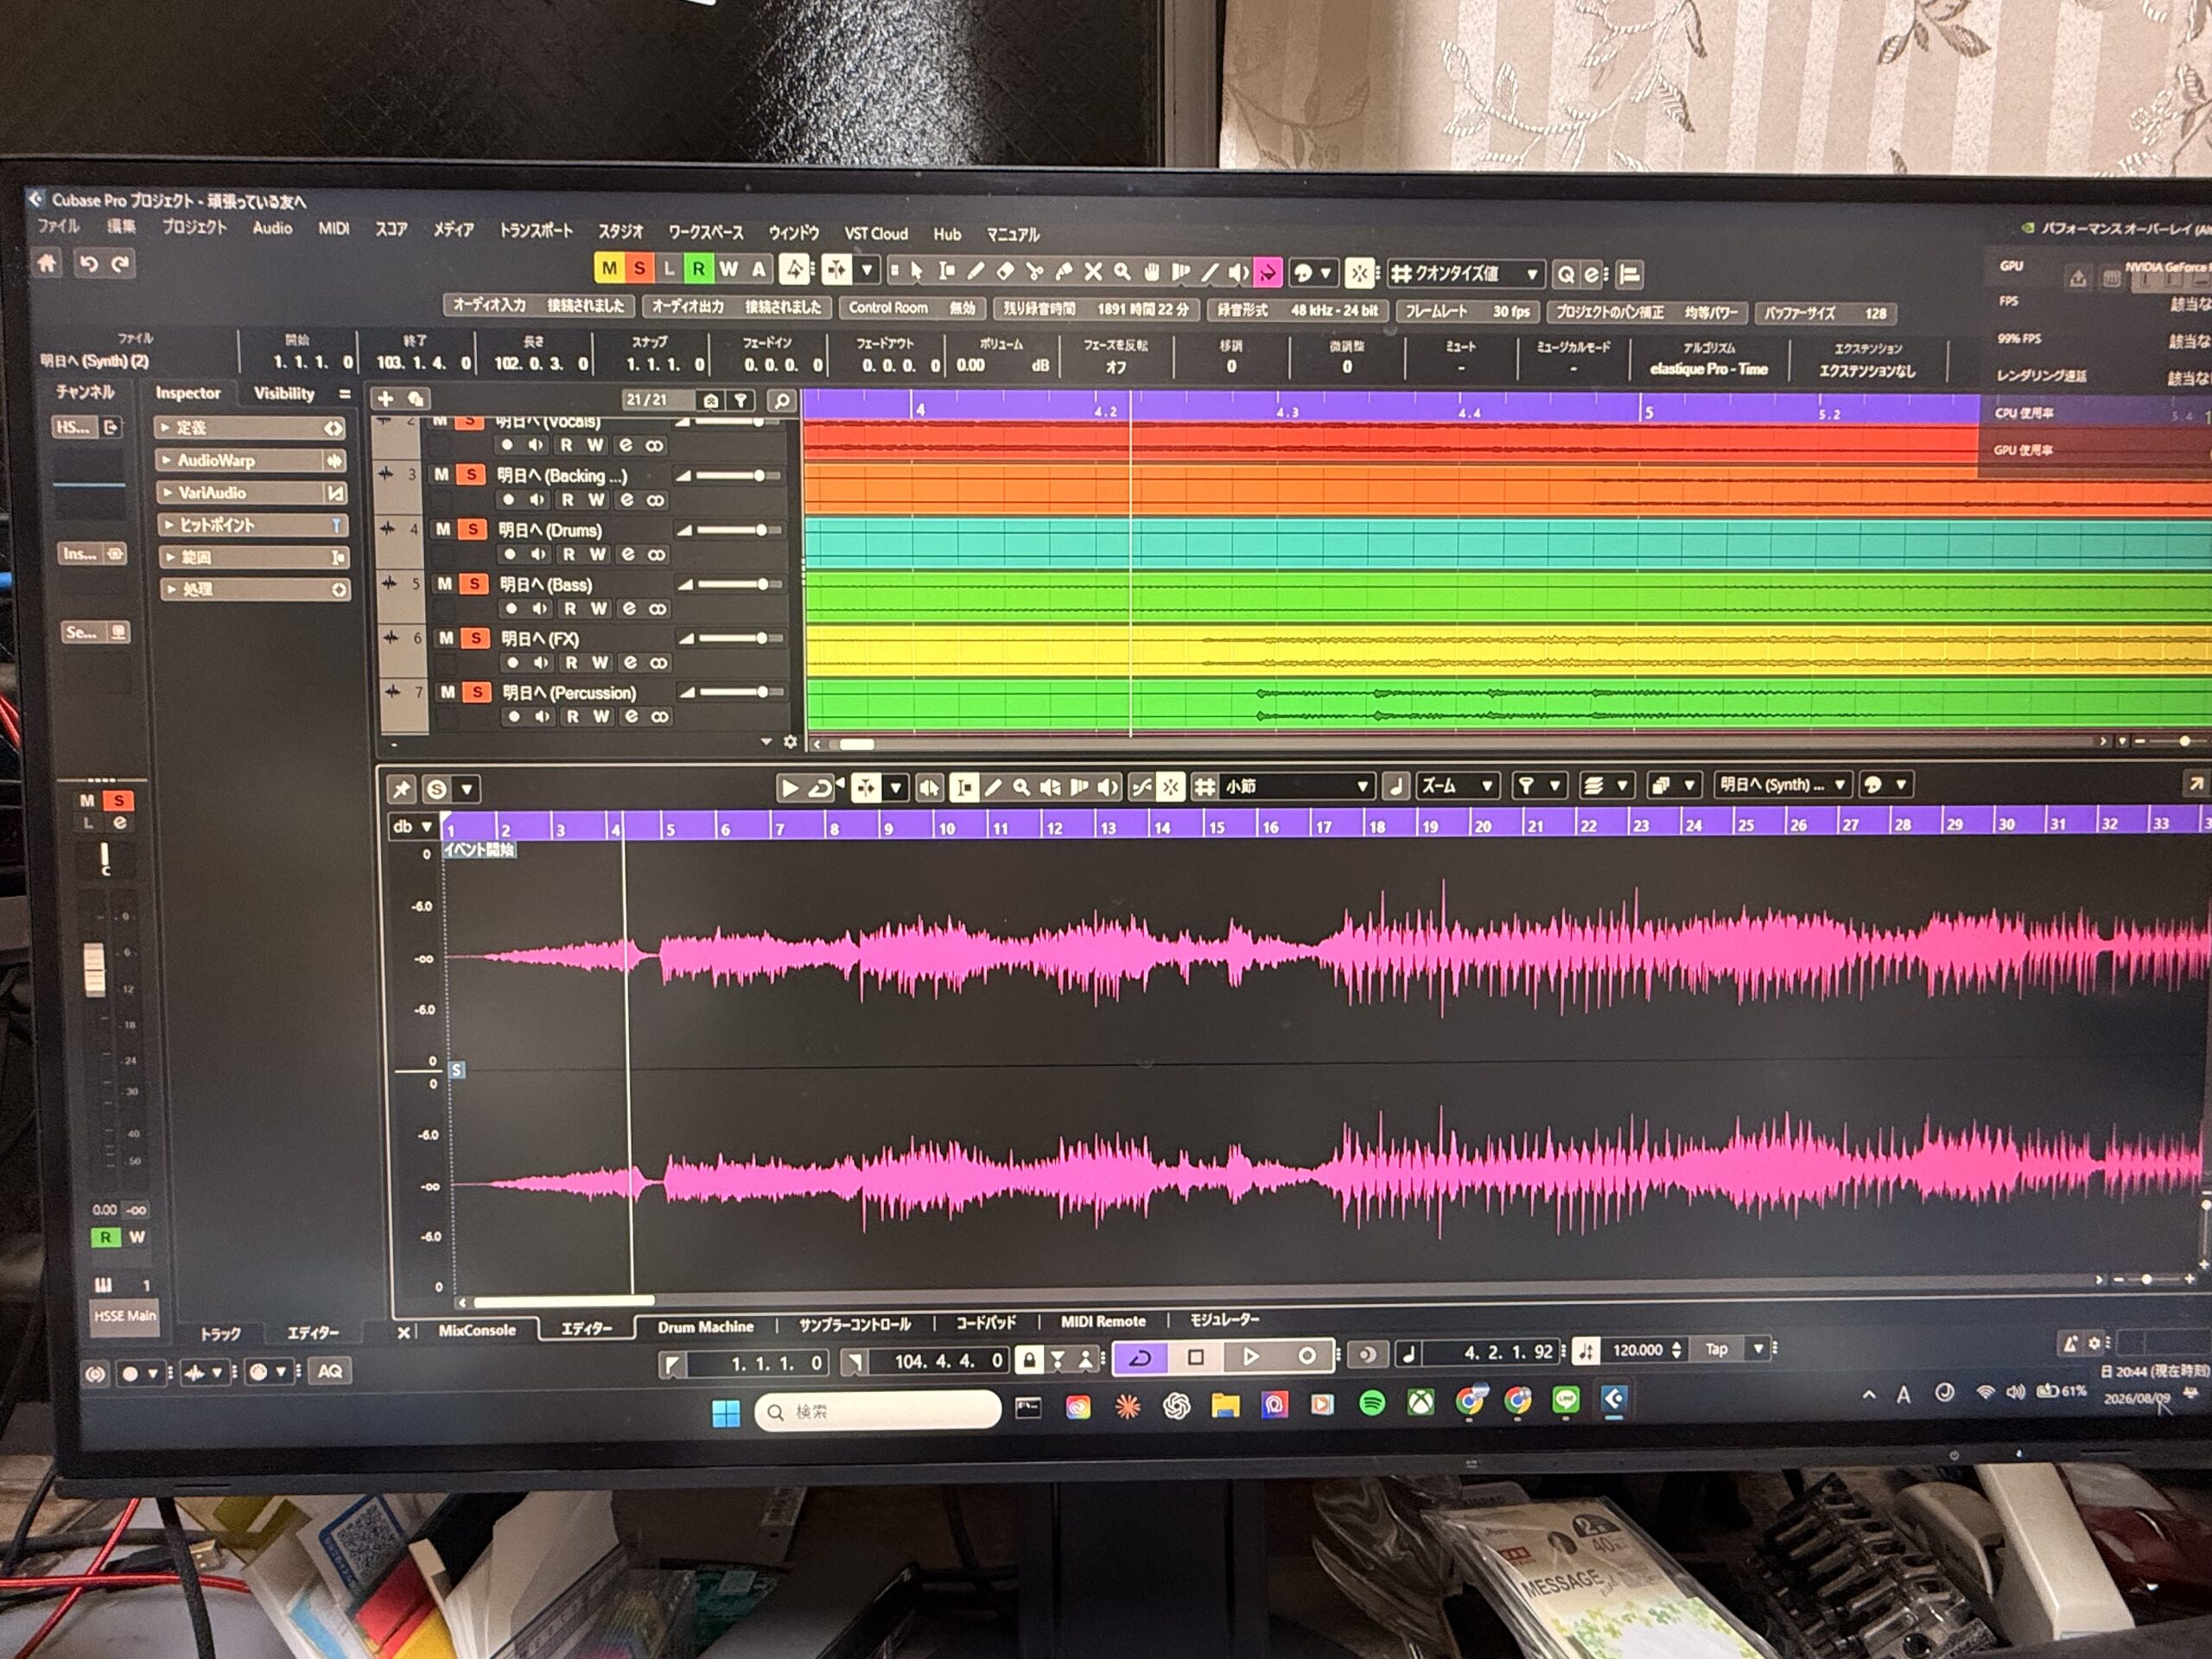Open the db scale dropdown
Screen dimensions: 2212x1659
pos(412,826)
